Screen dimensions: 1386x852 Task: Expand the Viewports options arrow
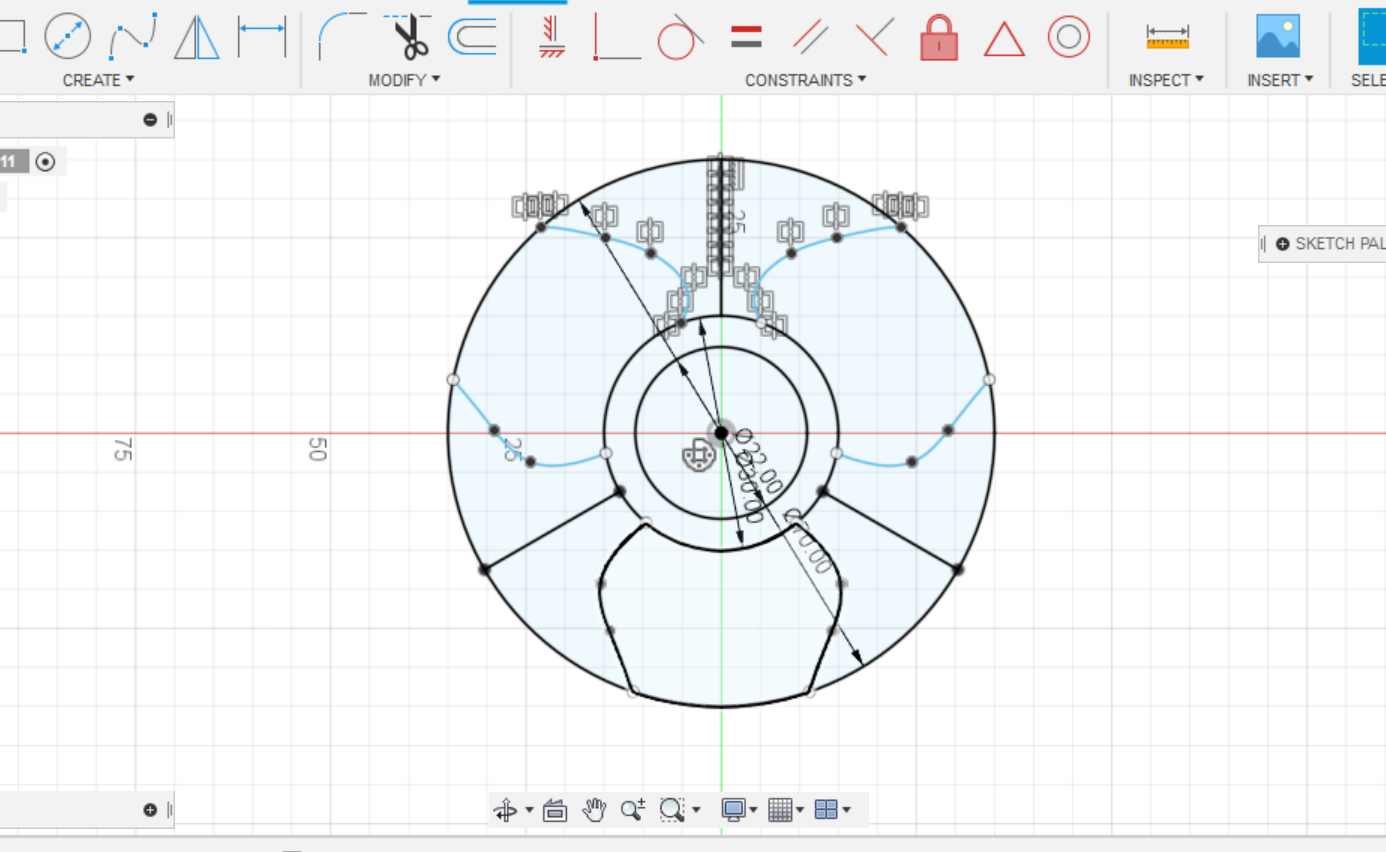coord(846,810)
